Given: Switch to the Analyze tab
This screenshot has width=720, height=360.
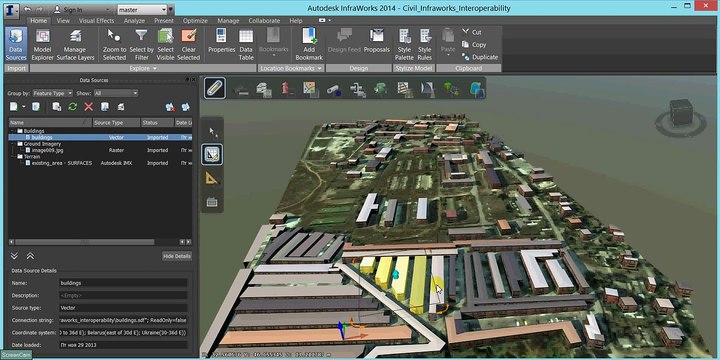Looking at the screenshot, I should 134,21.
